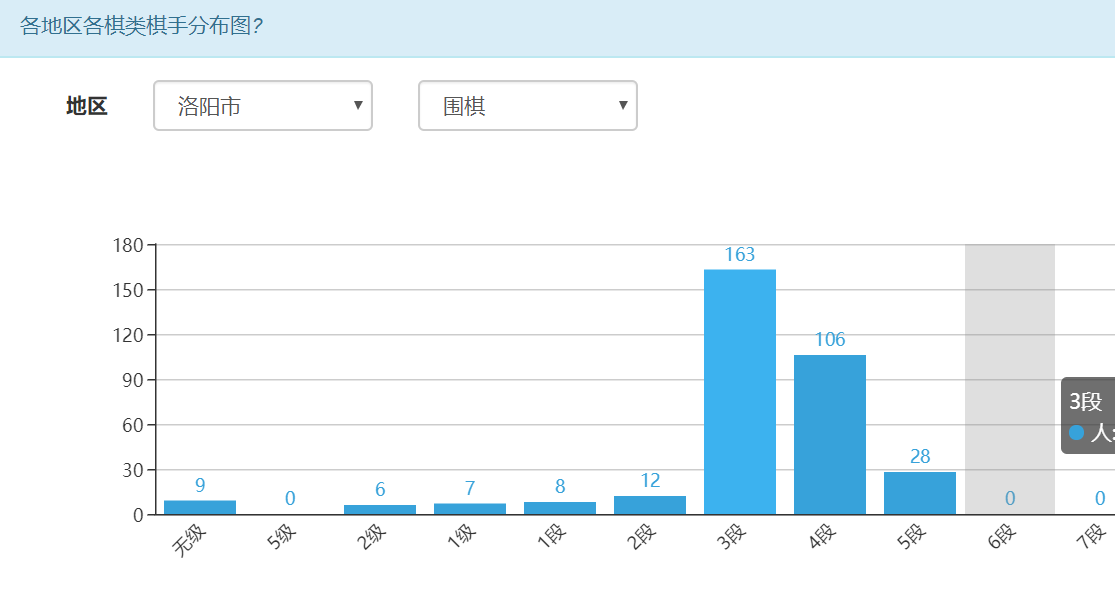
Task: Click the 3段 bar showing 163
Action: point(739,392)
